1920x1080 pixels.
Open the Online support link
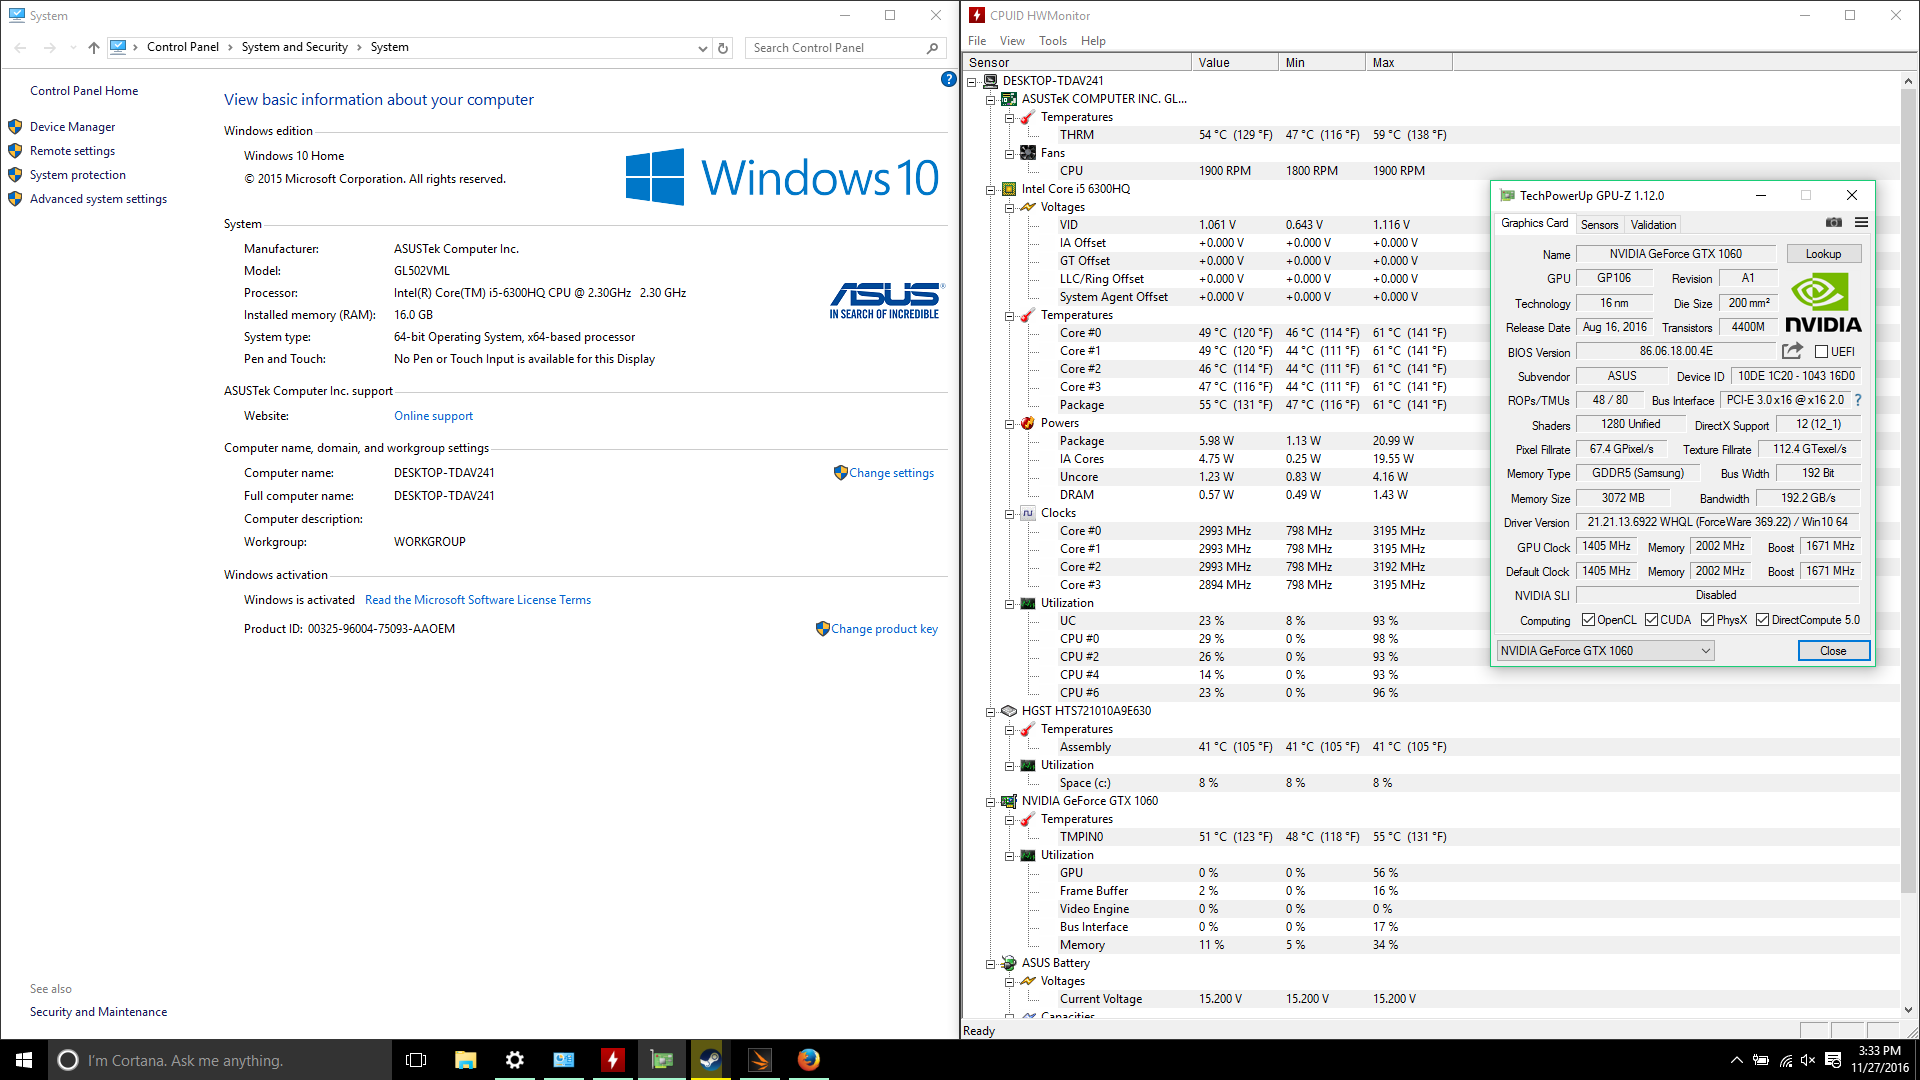click(x=433, y=416)
